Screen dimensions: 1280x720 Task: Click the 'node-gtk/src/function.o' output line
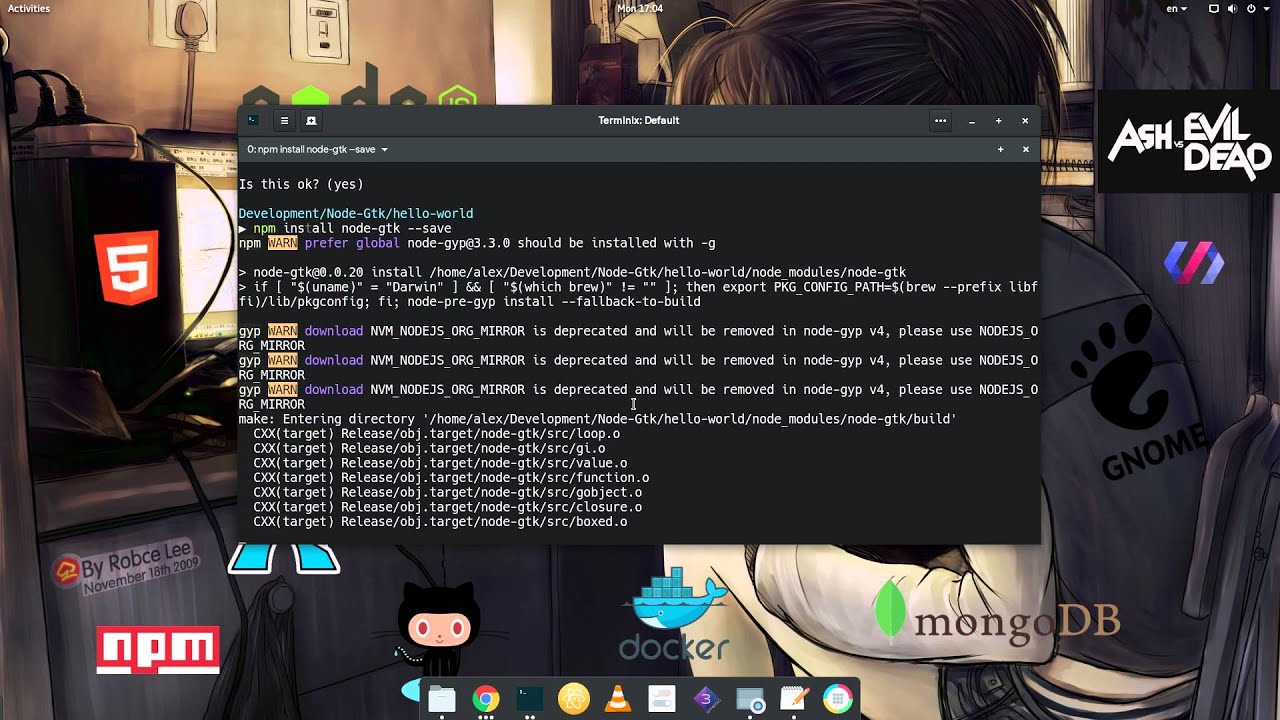(451, 477)
